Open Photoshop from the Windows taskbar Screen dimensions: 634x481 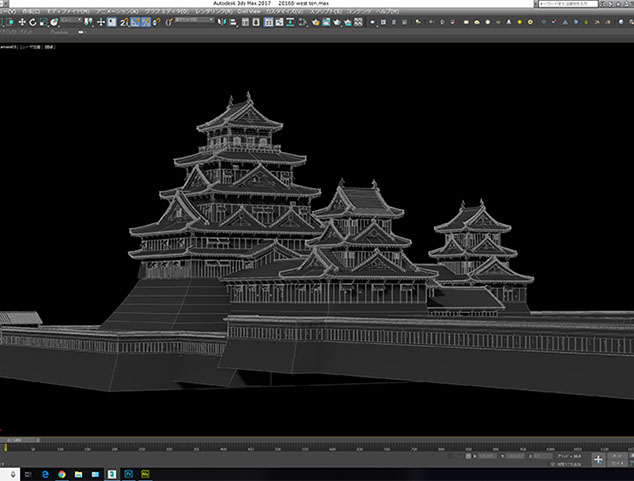point(128,472)
